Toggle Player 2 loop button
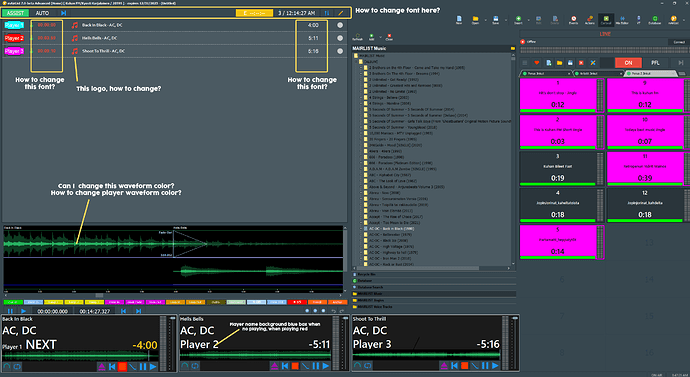The image size is (690, 377). click(195, 366)
